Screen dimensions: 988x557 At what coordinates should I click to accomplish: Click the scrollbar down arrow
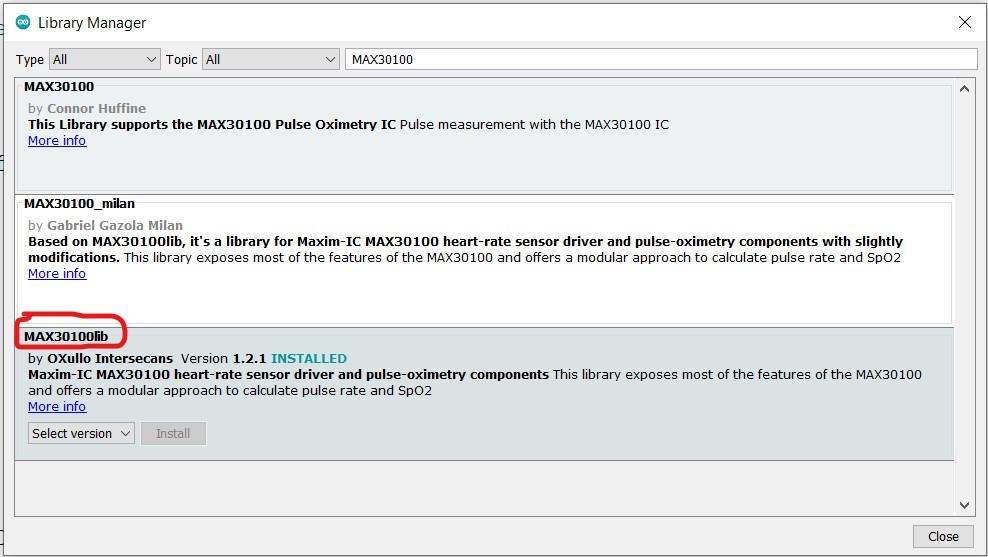(964, 505)
